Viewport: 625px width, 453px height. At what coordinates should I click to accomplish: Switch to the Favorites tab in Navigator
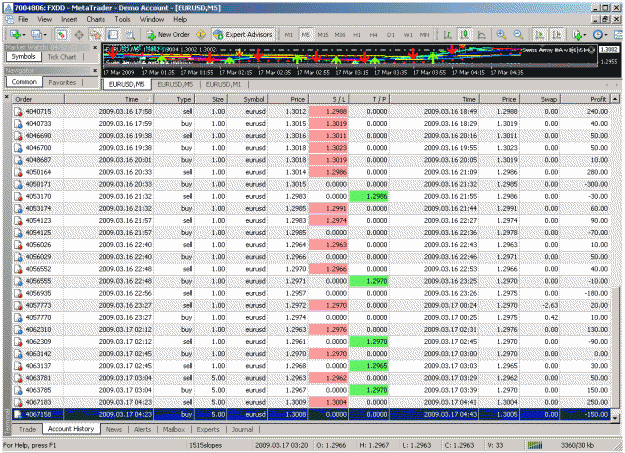coord(62,82)
